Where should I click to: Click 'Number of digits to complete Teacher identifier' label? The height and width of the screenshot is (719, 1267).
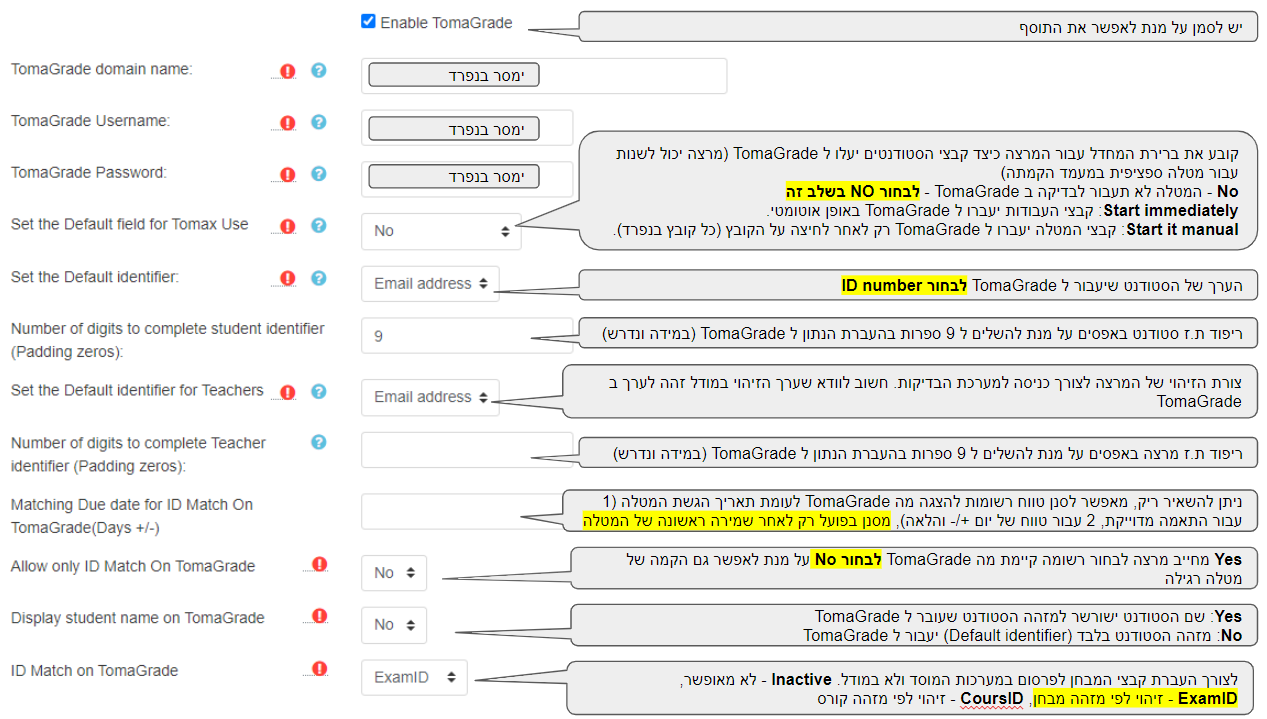[x=138, y=454]
